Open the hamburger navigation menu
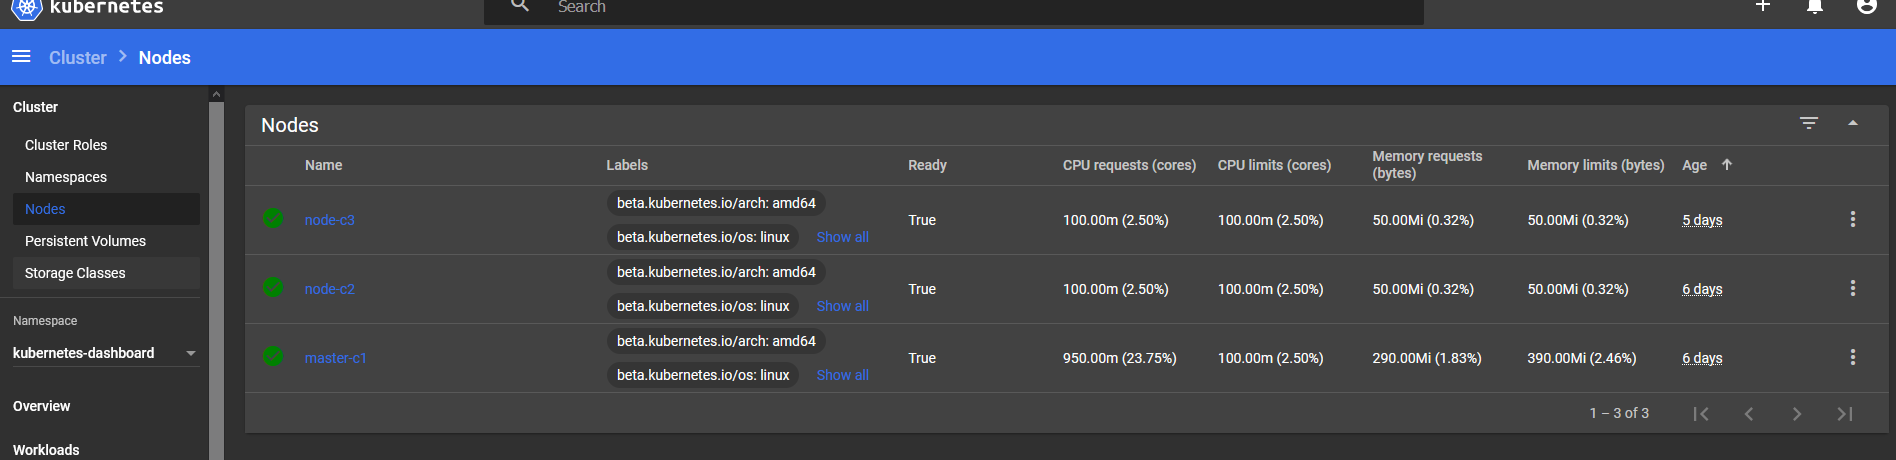1896x460 pixels. [x=21, y=57]
